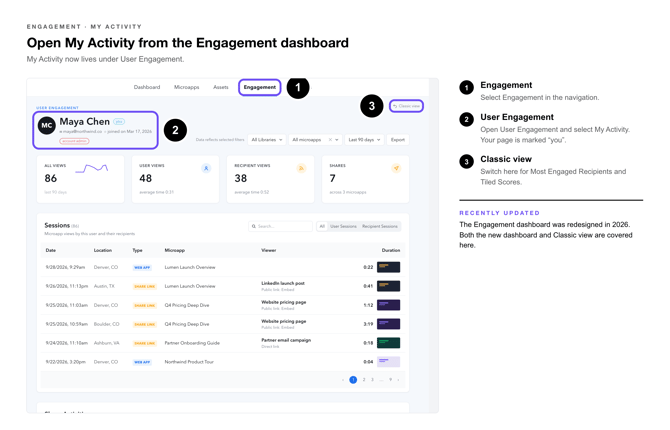The image size is (670, 430).
Task: Select the Engagement tab in navigation
Action: [x=259, y=87]
